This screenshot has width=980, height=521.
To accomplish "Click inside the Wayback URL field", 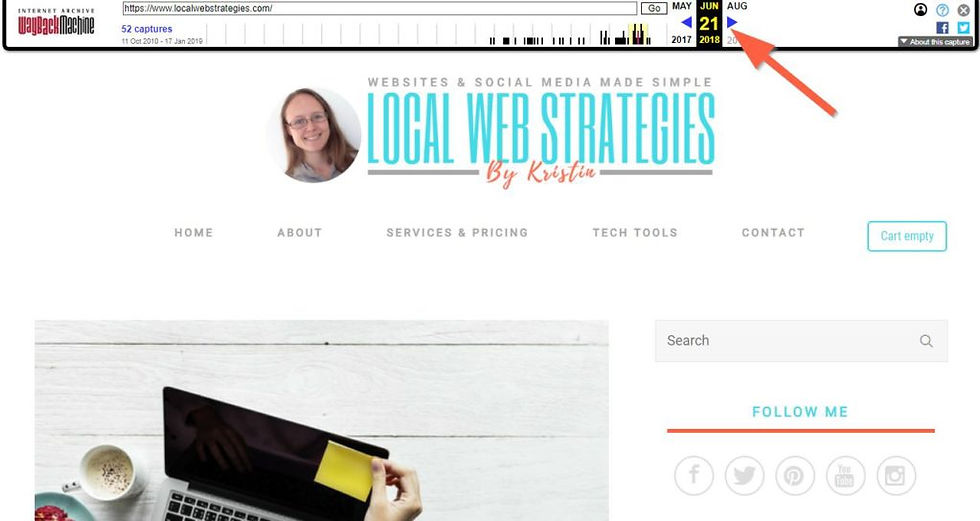I will 380,8.
